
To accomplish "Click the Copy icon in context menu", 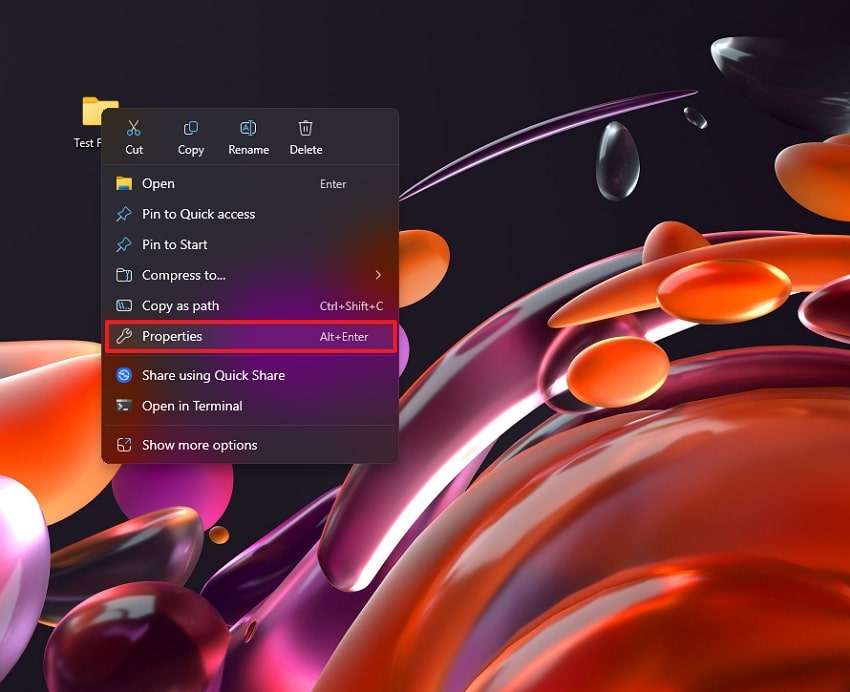I will 191,128.
